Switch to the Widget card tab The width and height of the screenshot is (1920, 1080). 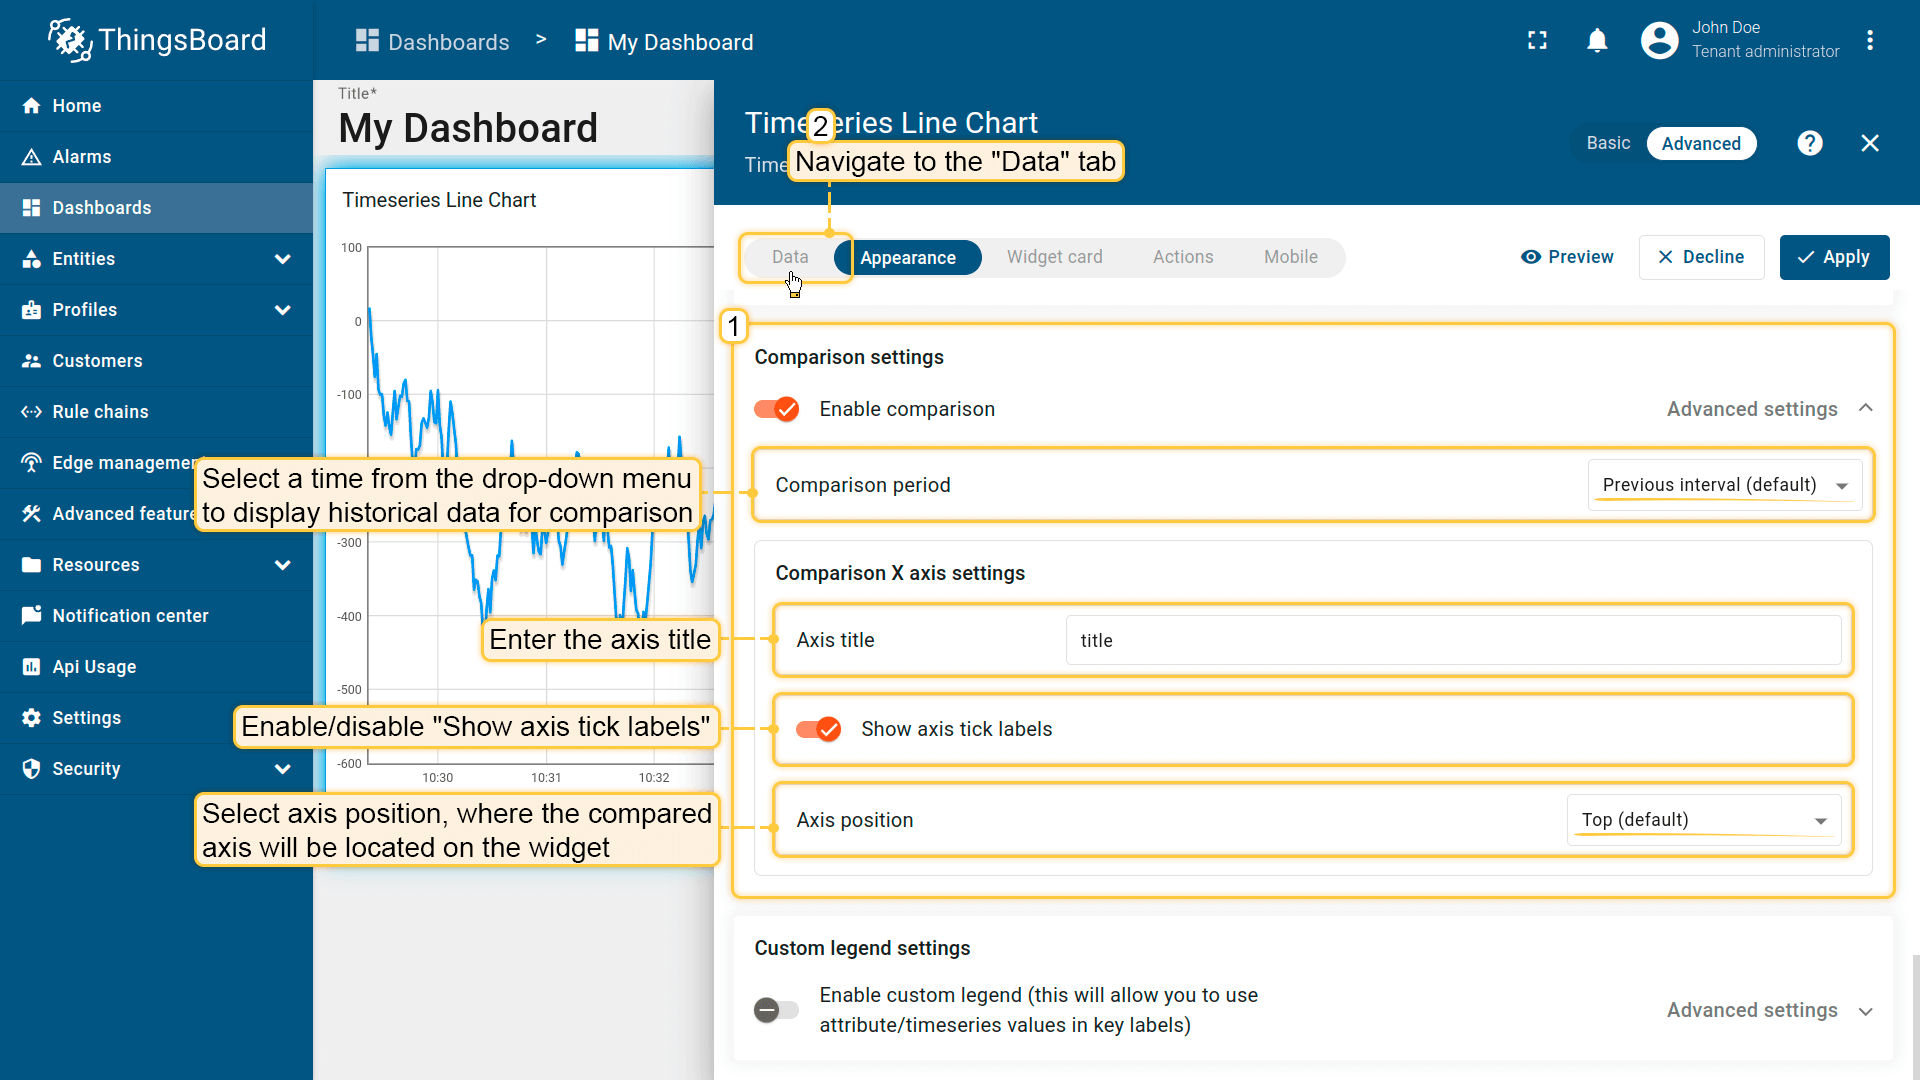point(1054,257)
